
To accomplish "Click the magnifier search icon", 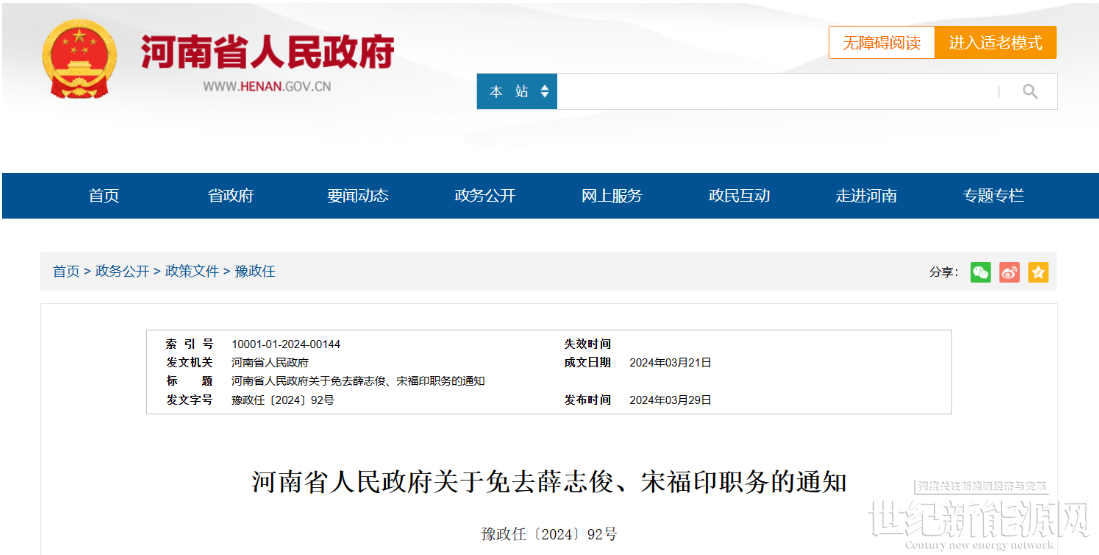I will point(1030,92).
